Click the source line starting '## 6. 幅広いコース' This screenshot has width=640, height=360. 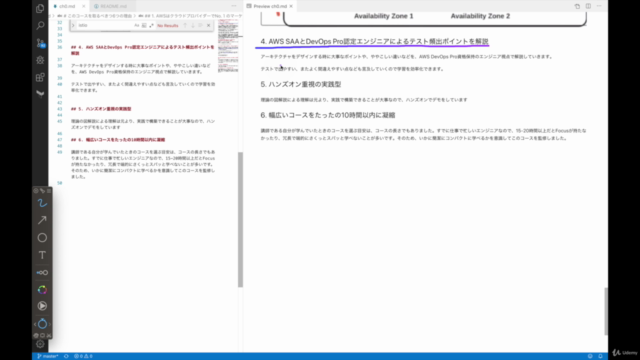(x=118, y=140)
